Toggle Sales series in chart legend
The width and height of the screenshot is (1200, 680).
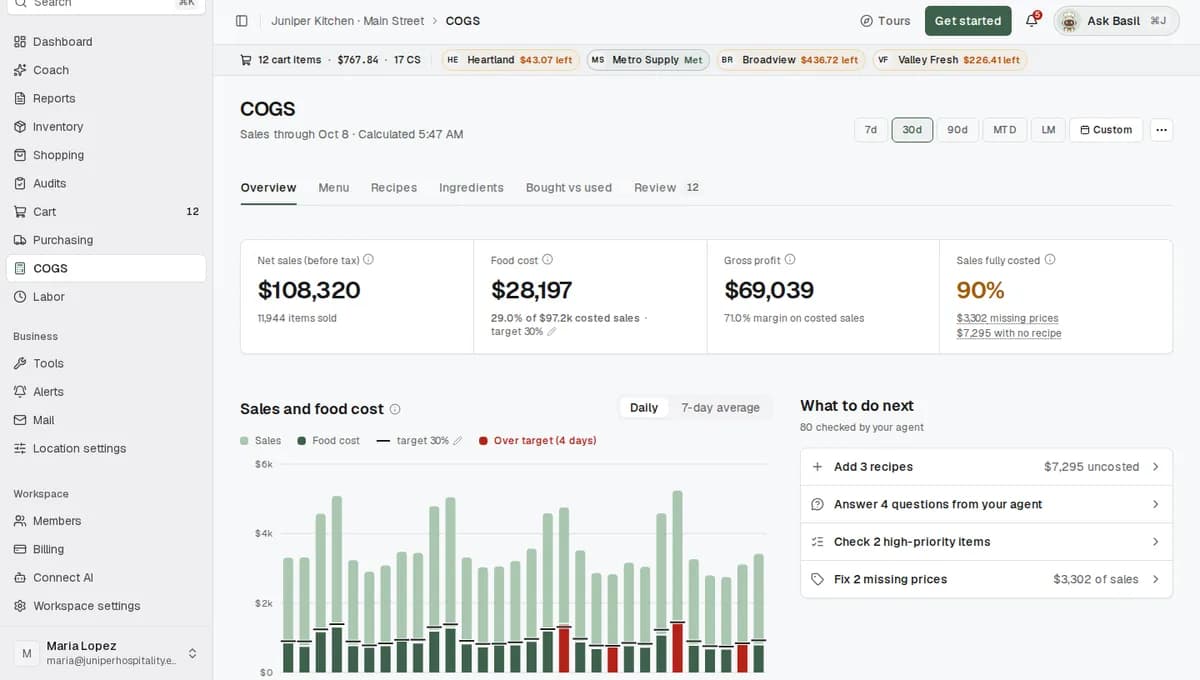[x=261, y=441]
